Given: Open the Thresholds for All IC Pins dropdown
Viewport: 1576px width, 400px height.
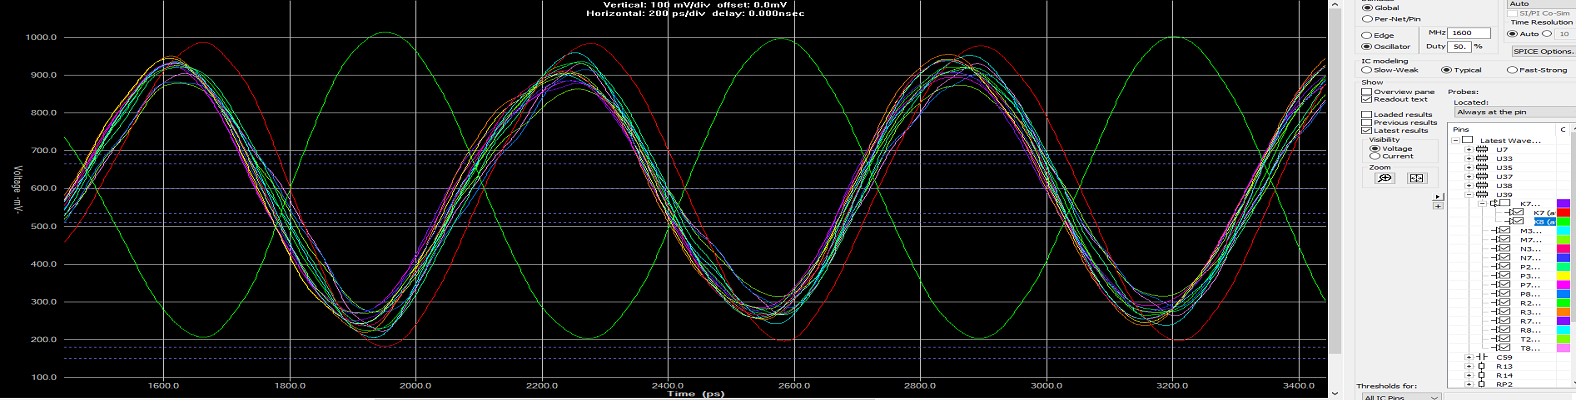Looking at the screenshot, I should coord(1400,397).
